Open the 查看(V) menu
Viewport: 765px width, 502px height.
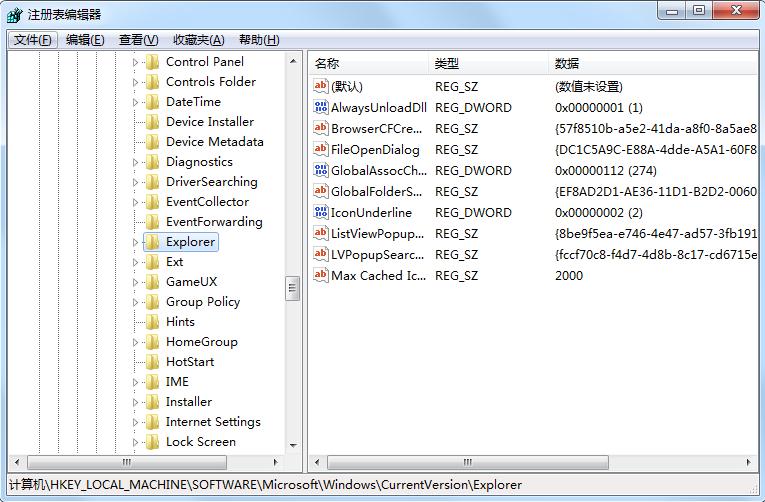139,40
